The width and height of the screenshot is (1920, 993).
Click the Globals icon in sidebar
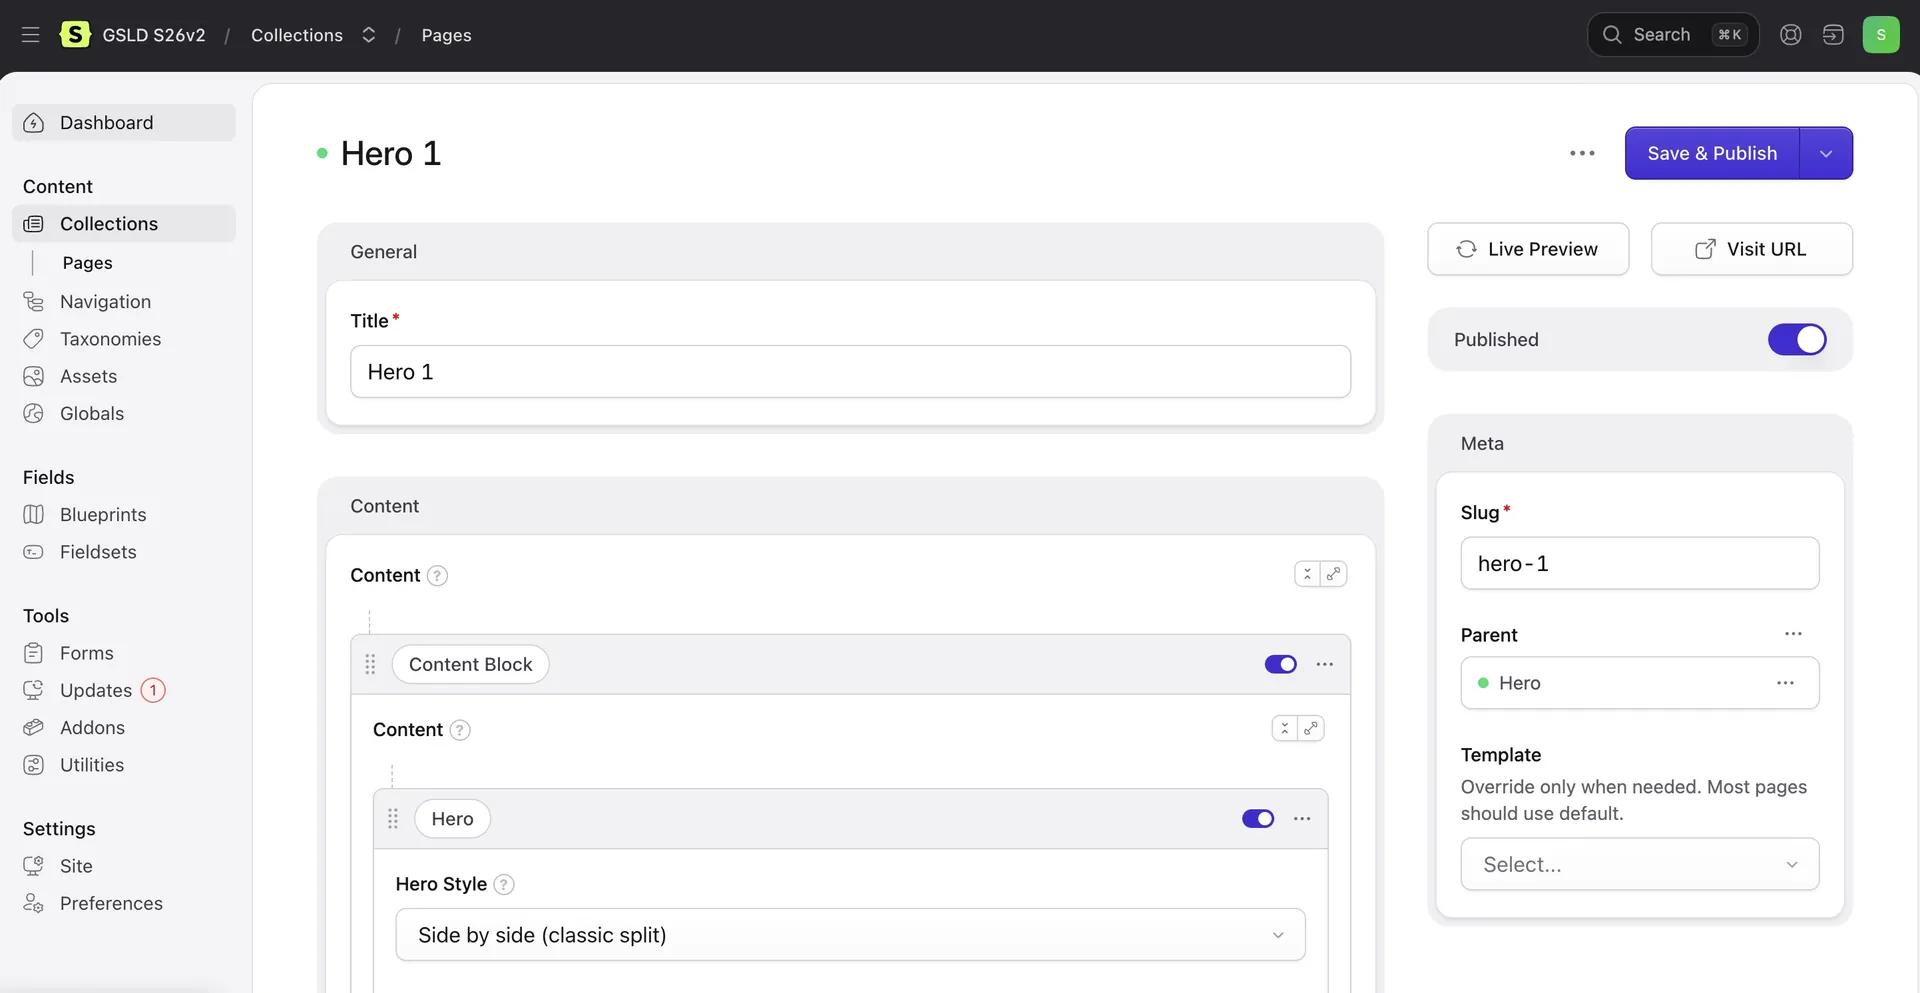tap(34, 413)
